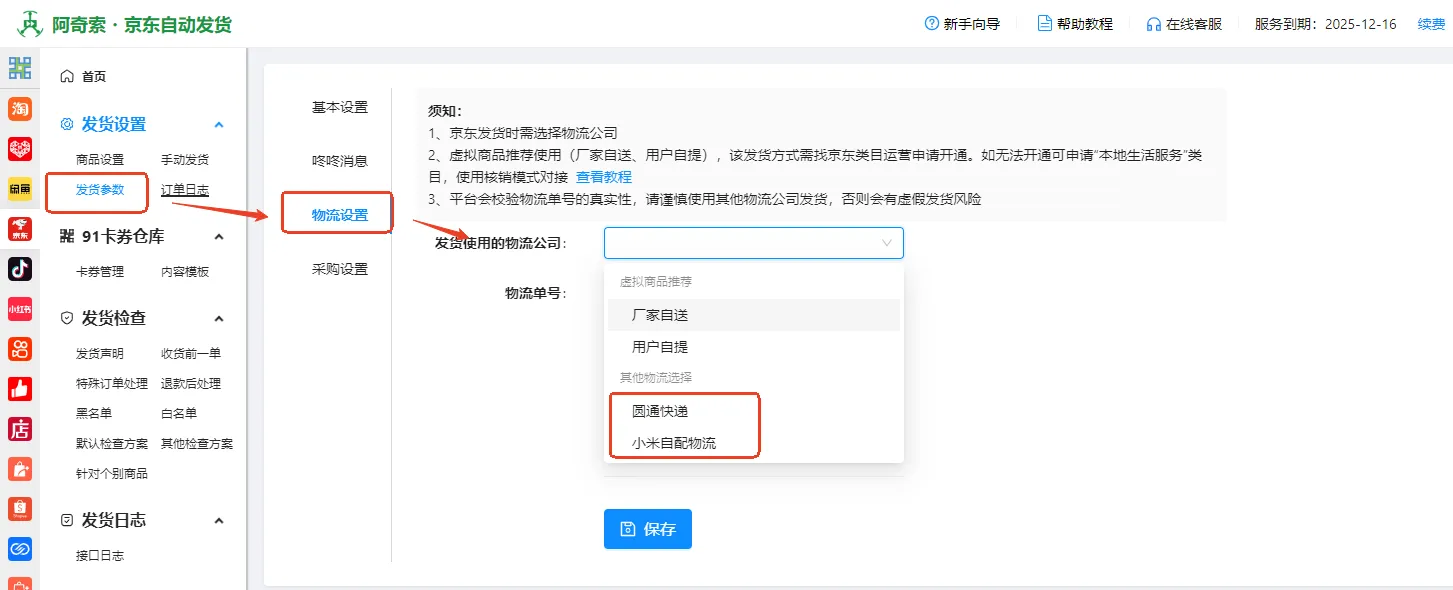The image size is (1453, 590).
Task: Select the Pinduoduo red heart platform icon
Action: click(x=20, y=149)
